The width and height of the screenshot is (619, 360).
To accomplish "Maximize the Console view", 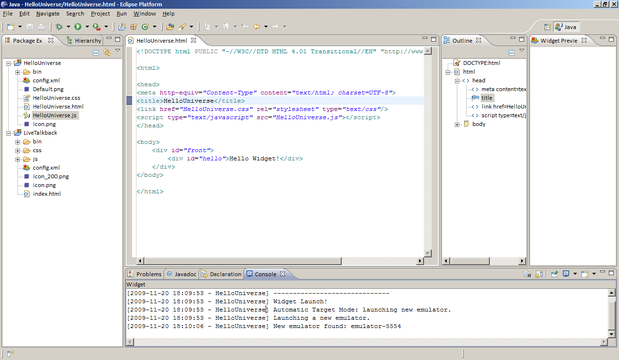I will [x=611, y=273].
